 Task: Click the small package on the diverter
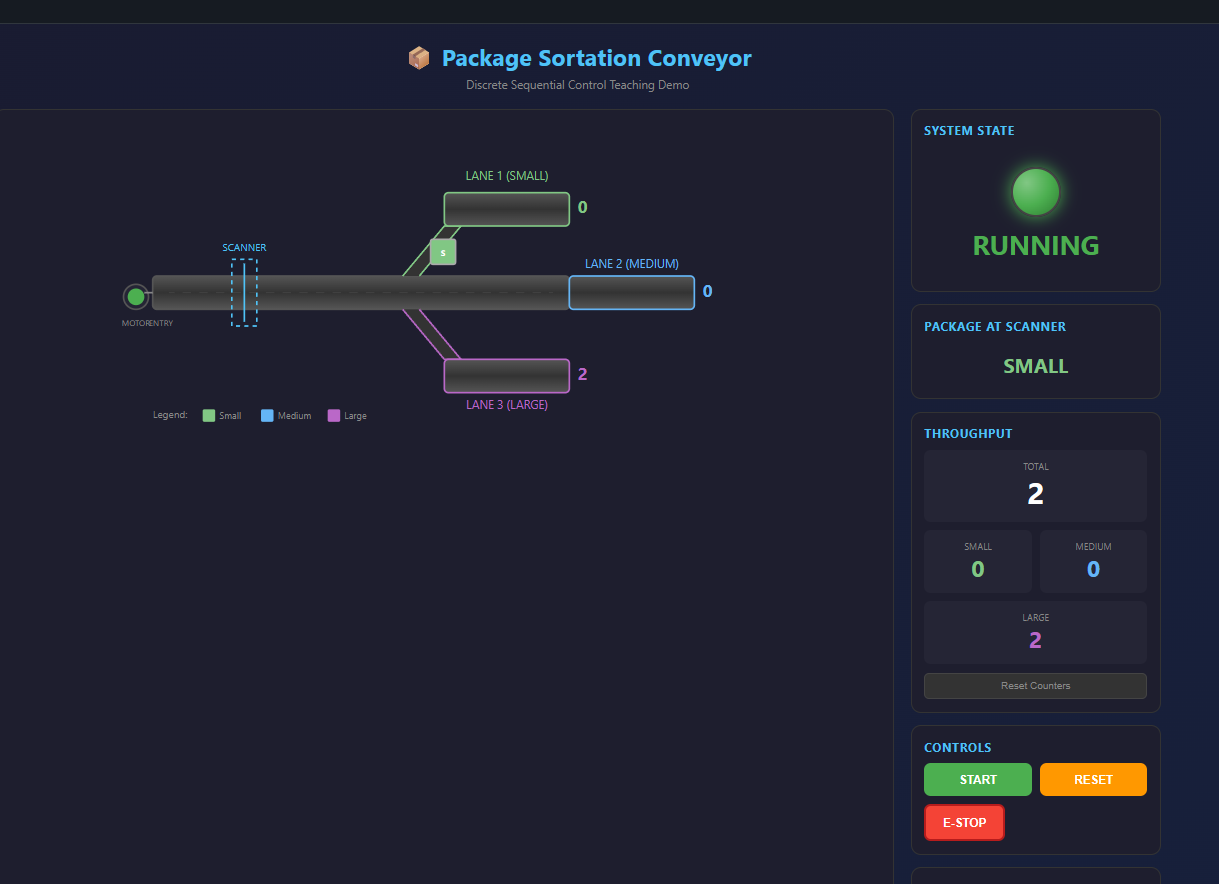(x=443, y=252)
